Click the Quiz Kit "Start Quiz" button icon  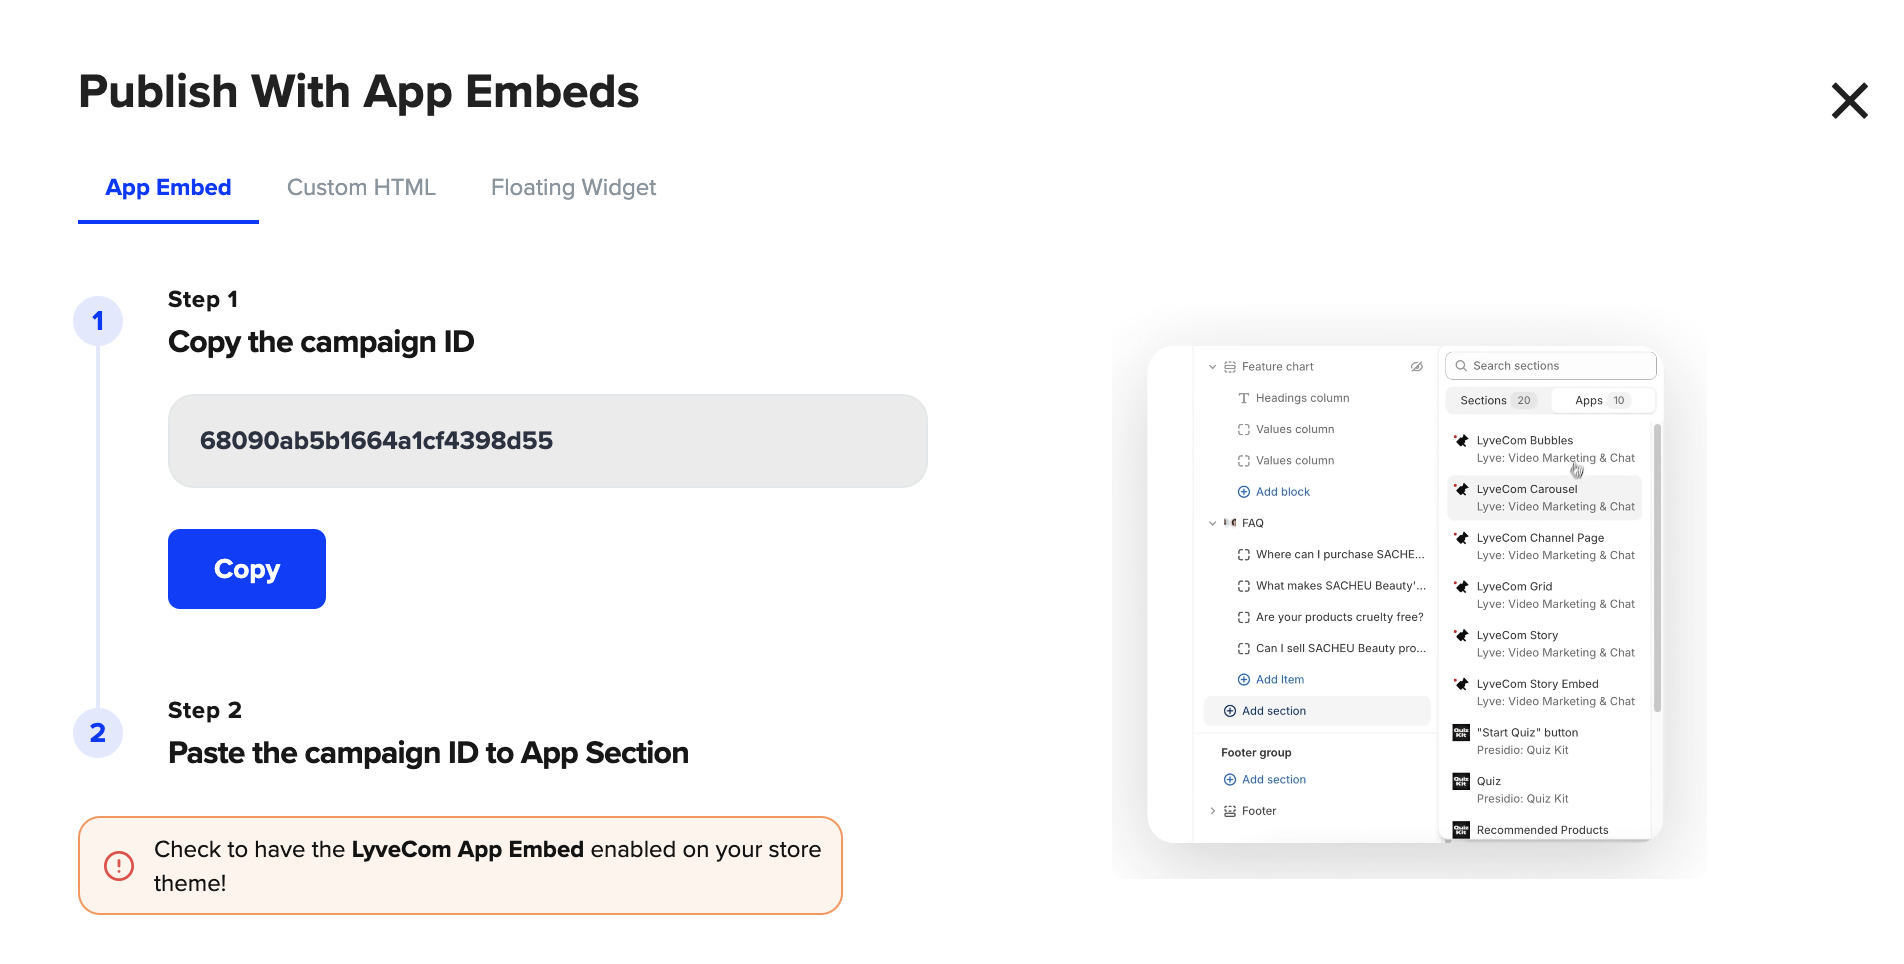click(1461, 733)
